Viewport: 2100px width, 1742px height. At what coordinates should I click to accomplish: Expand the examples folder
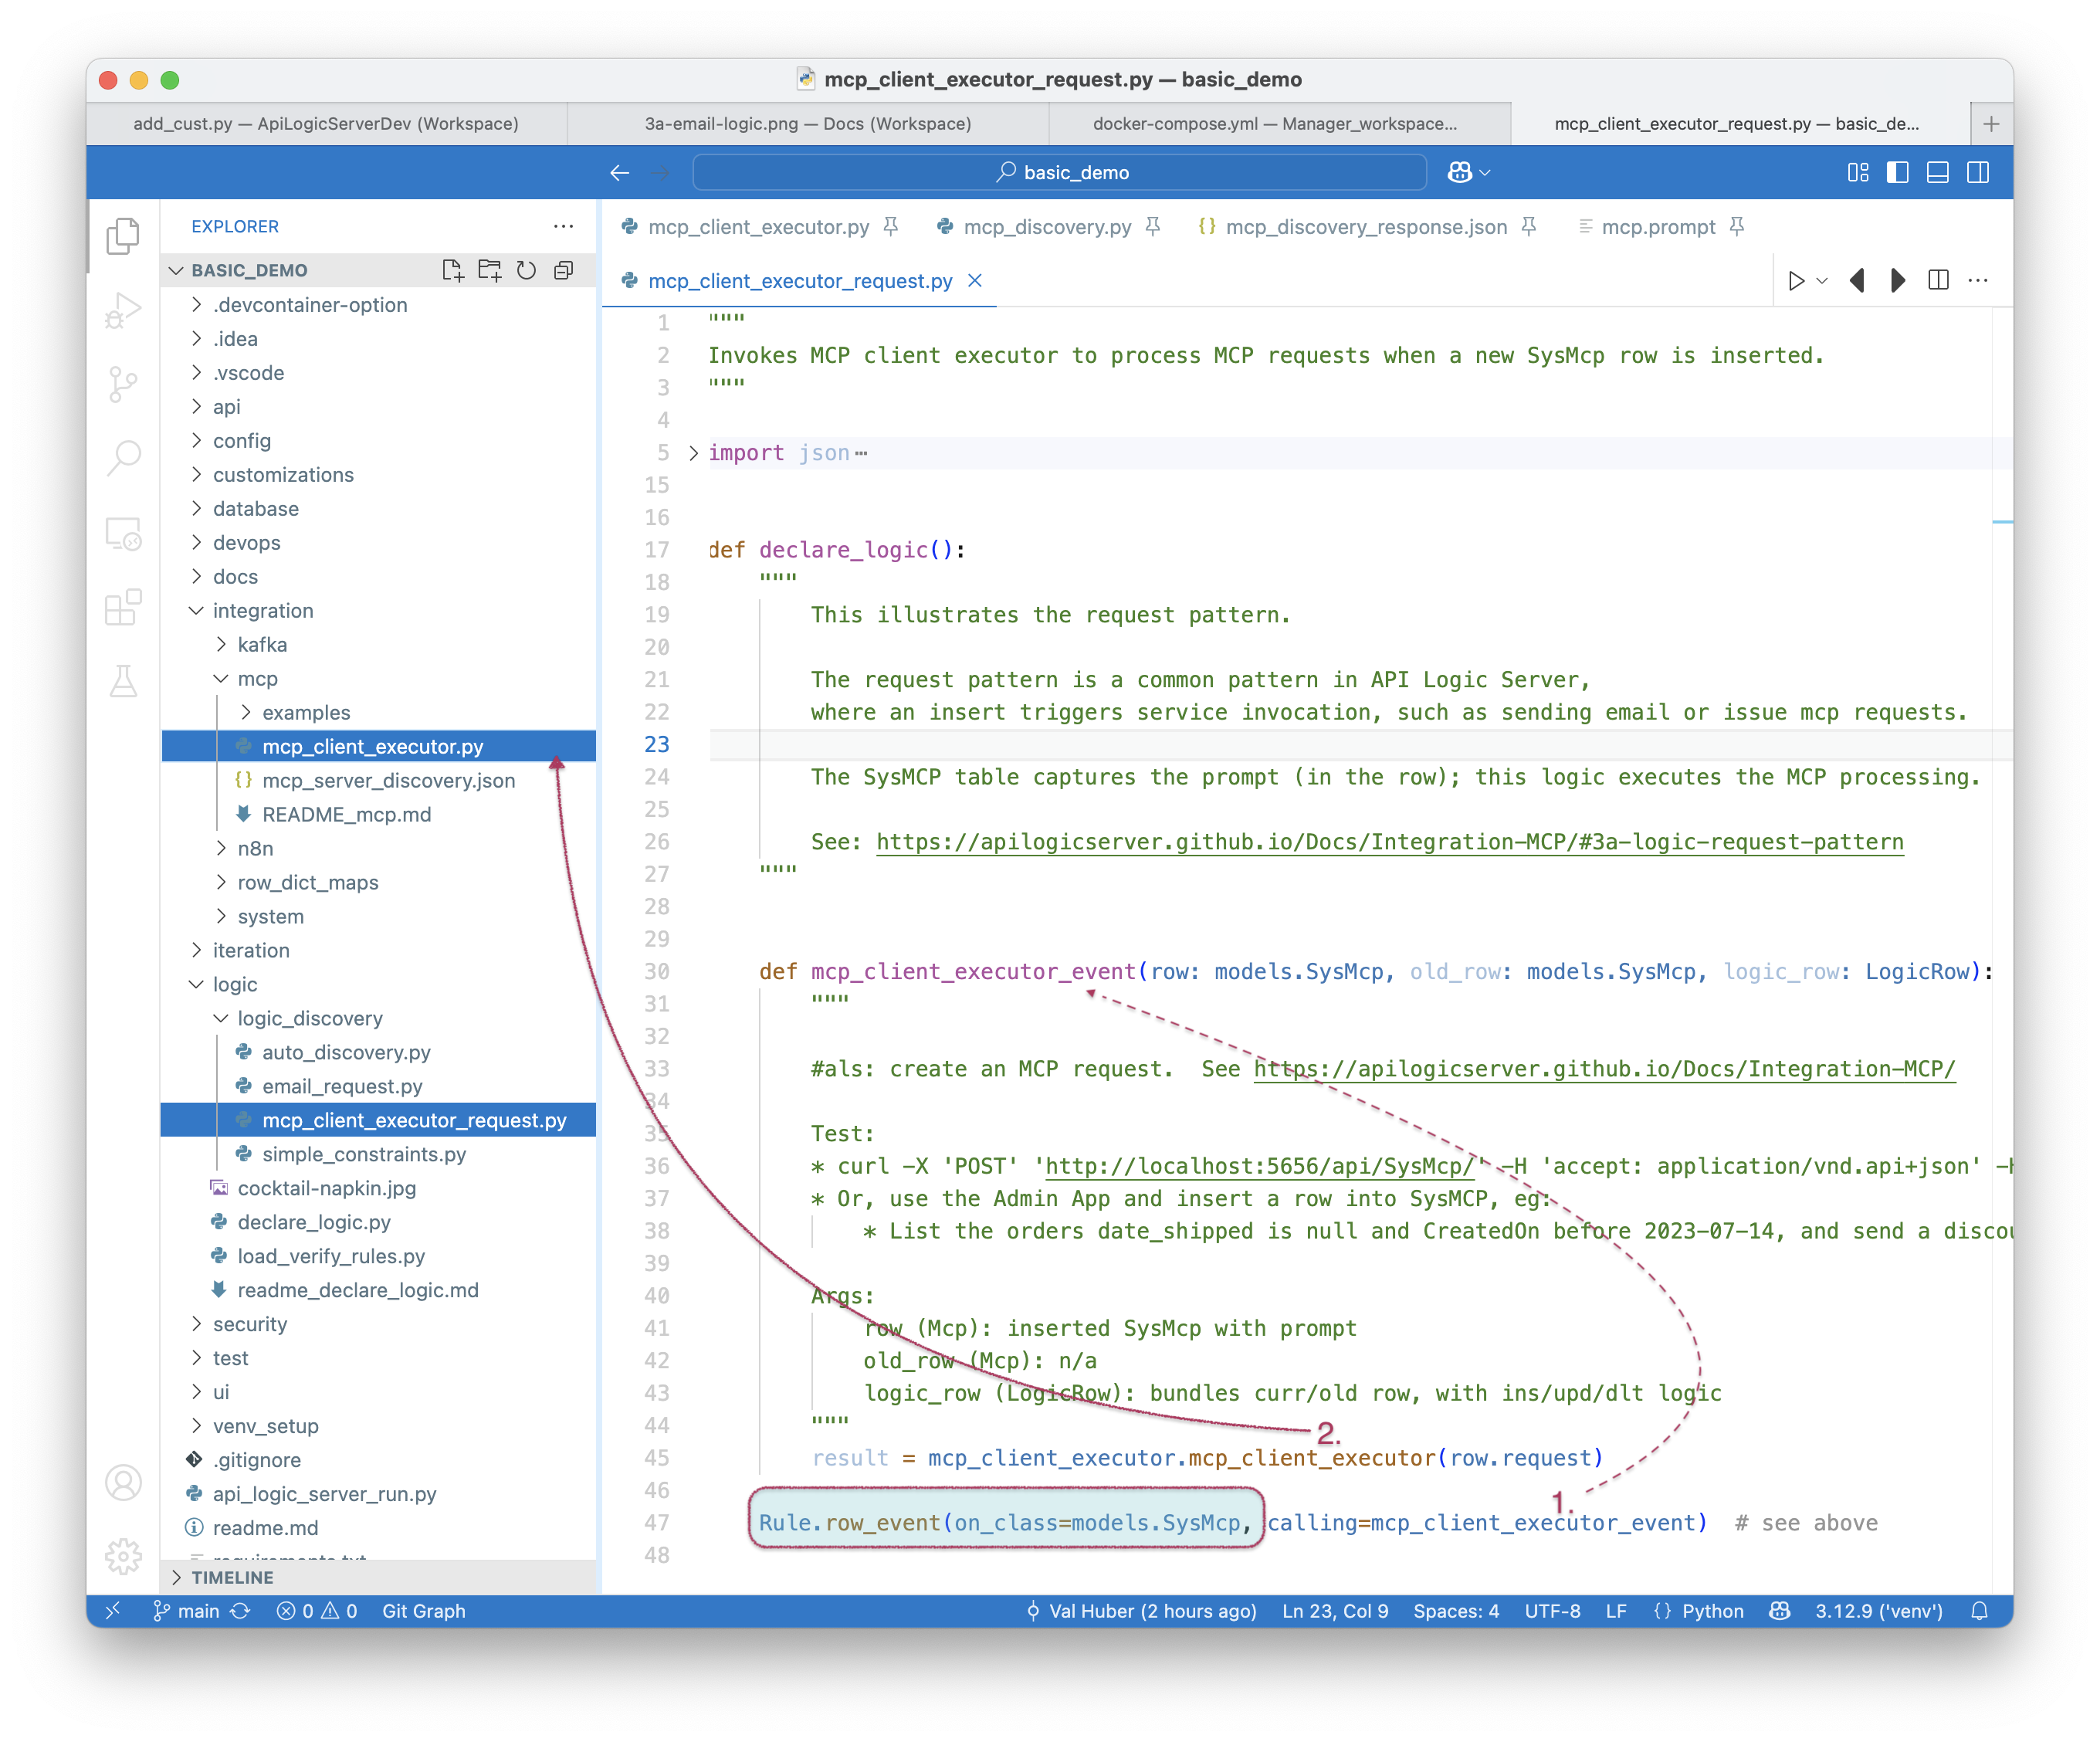[246, 712]
